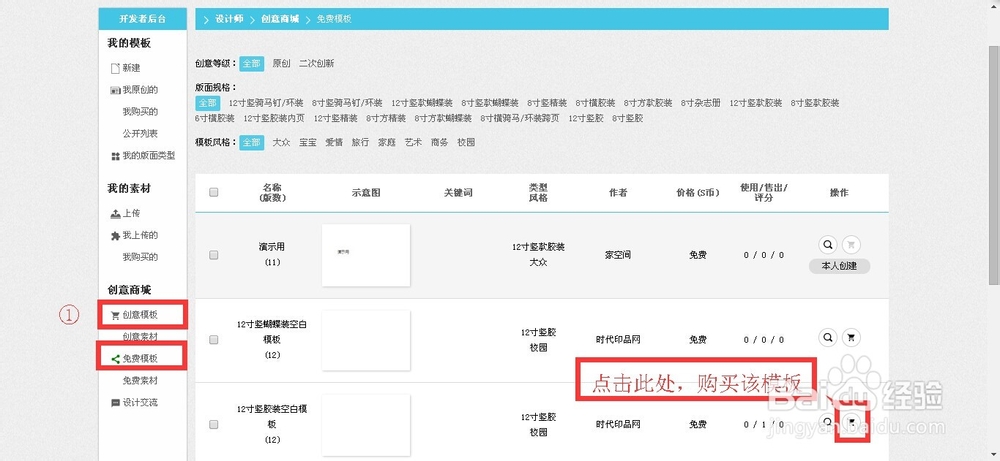Open 公开列表 in sidebar
The height and width of the screenshot is (461, 1000).
pyautogui.click(x=140, y=134)
